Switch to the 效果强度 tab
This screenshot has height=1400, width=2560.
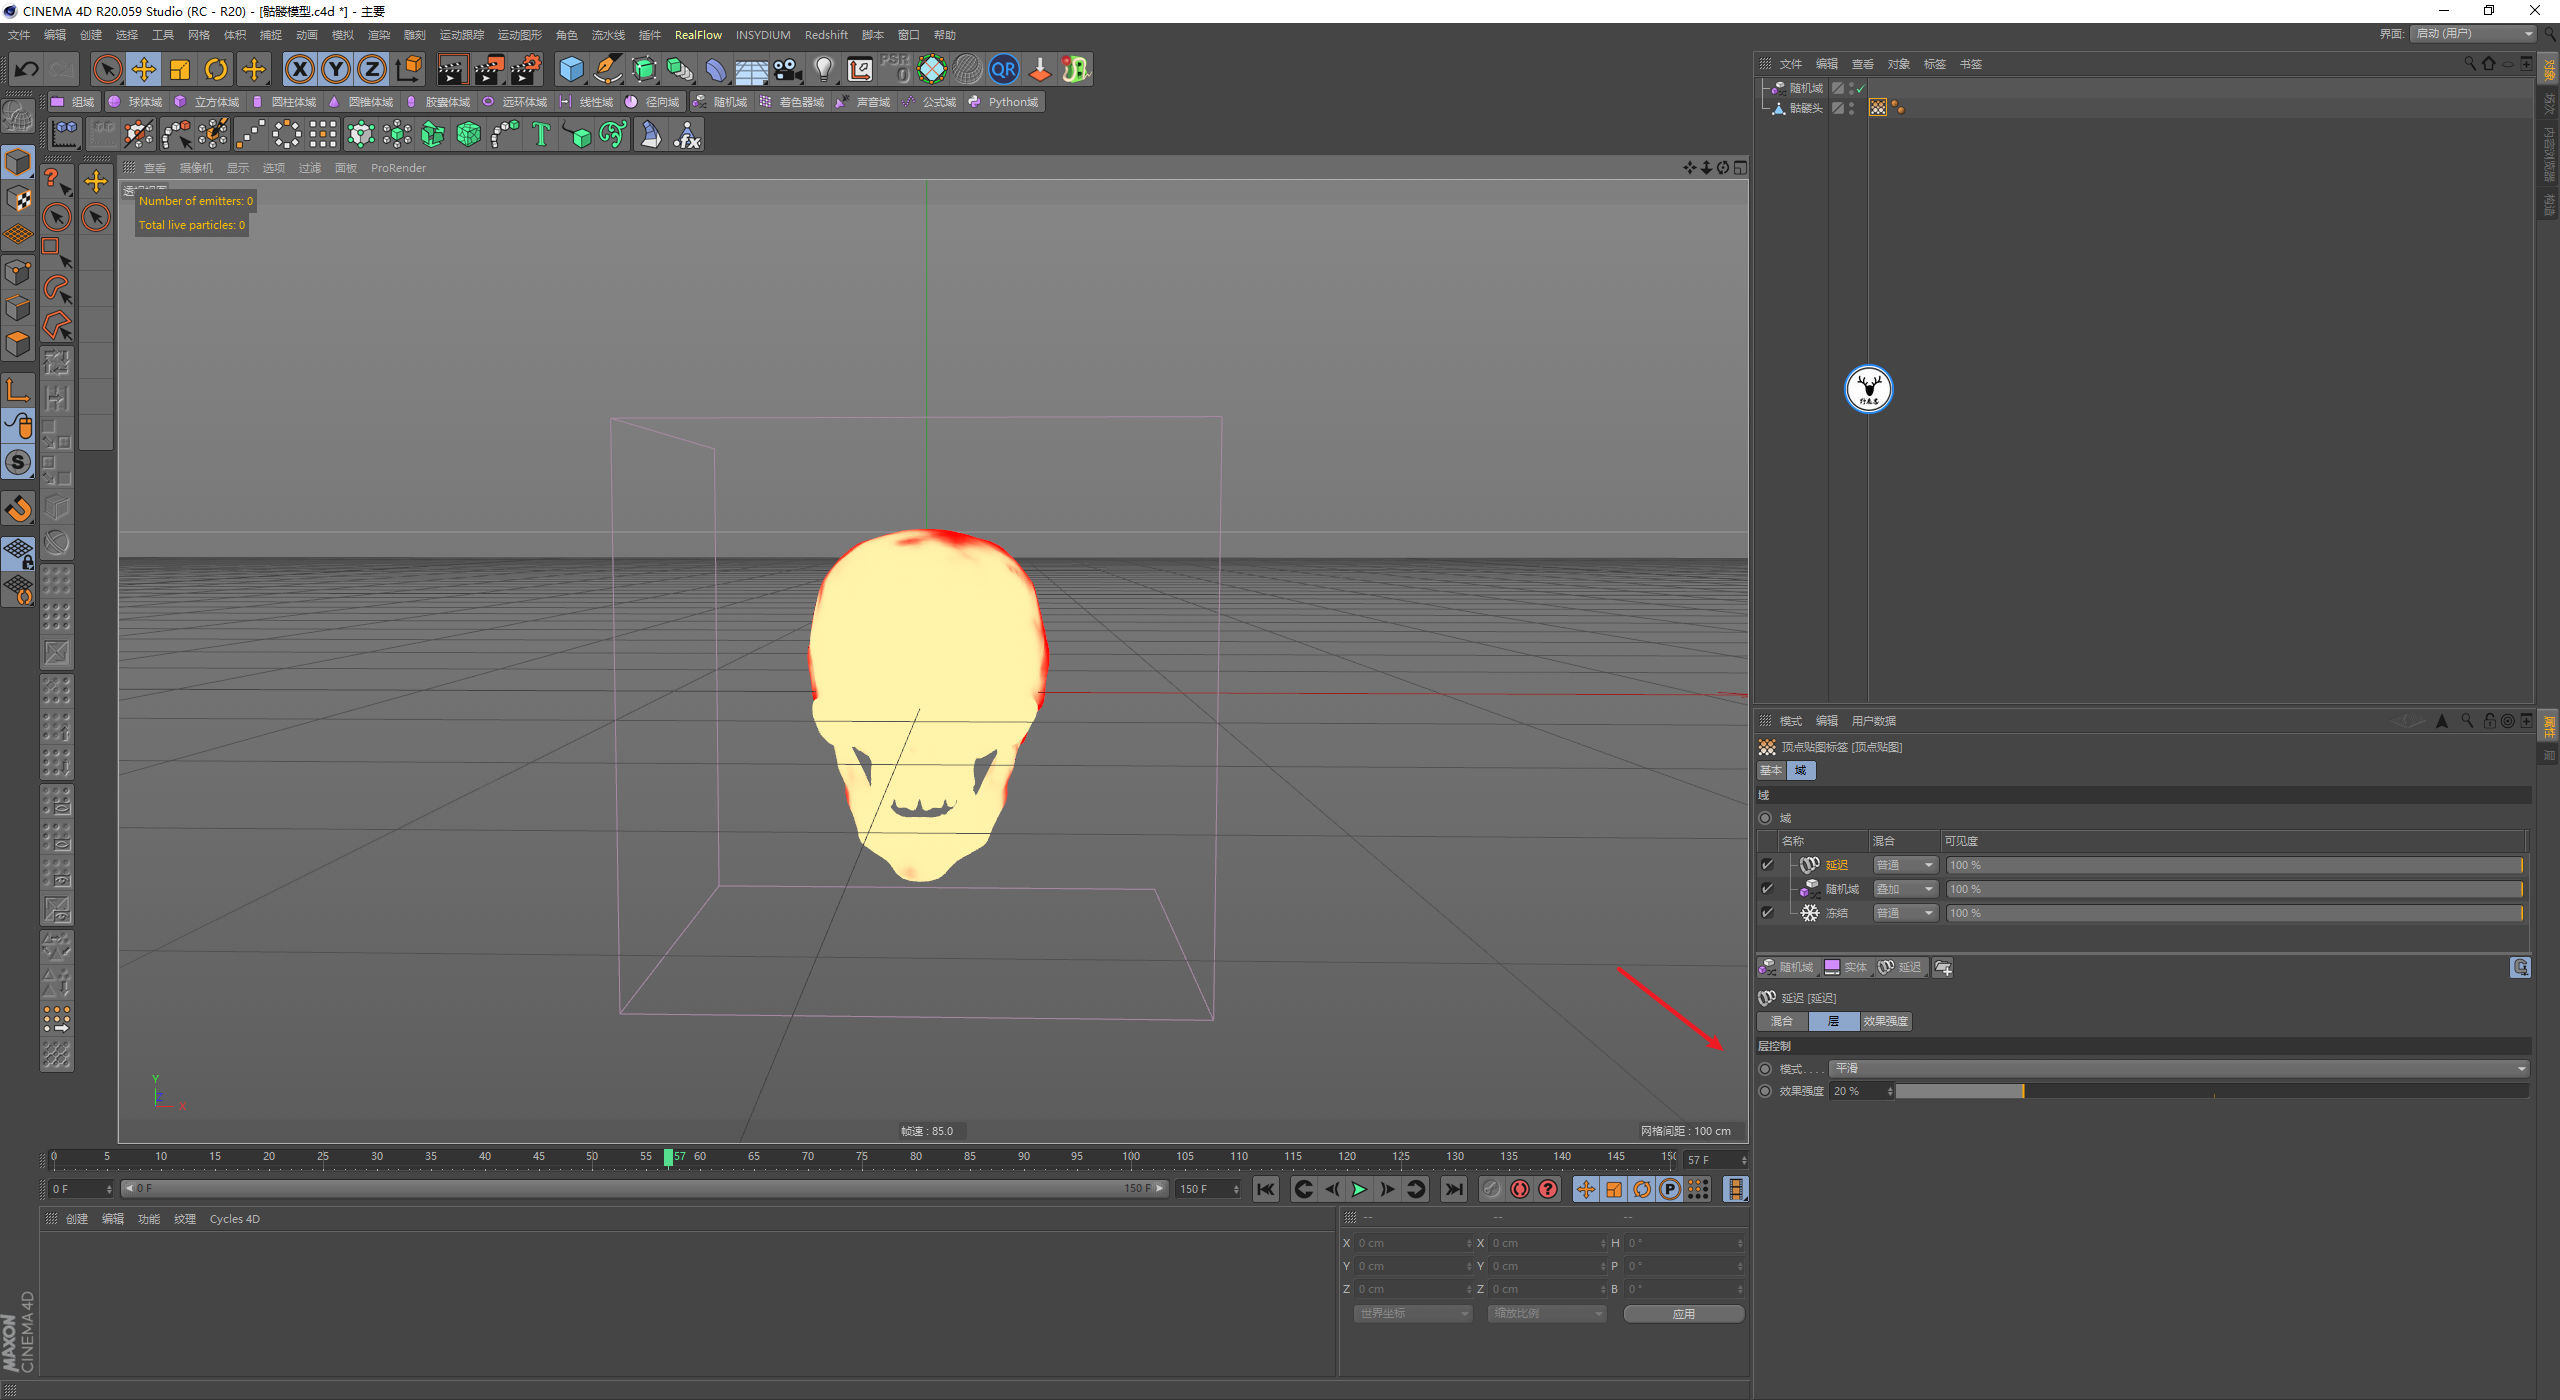[1885, 1021]
